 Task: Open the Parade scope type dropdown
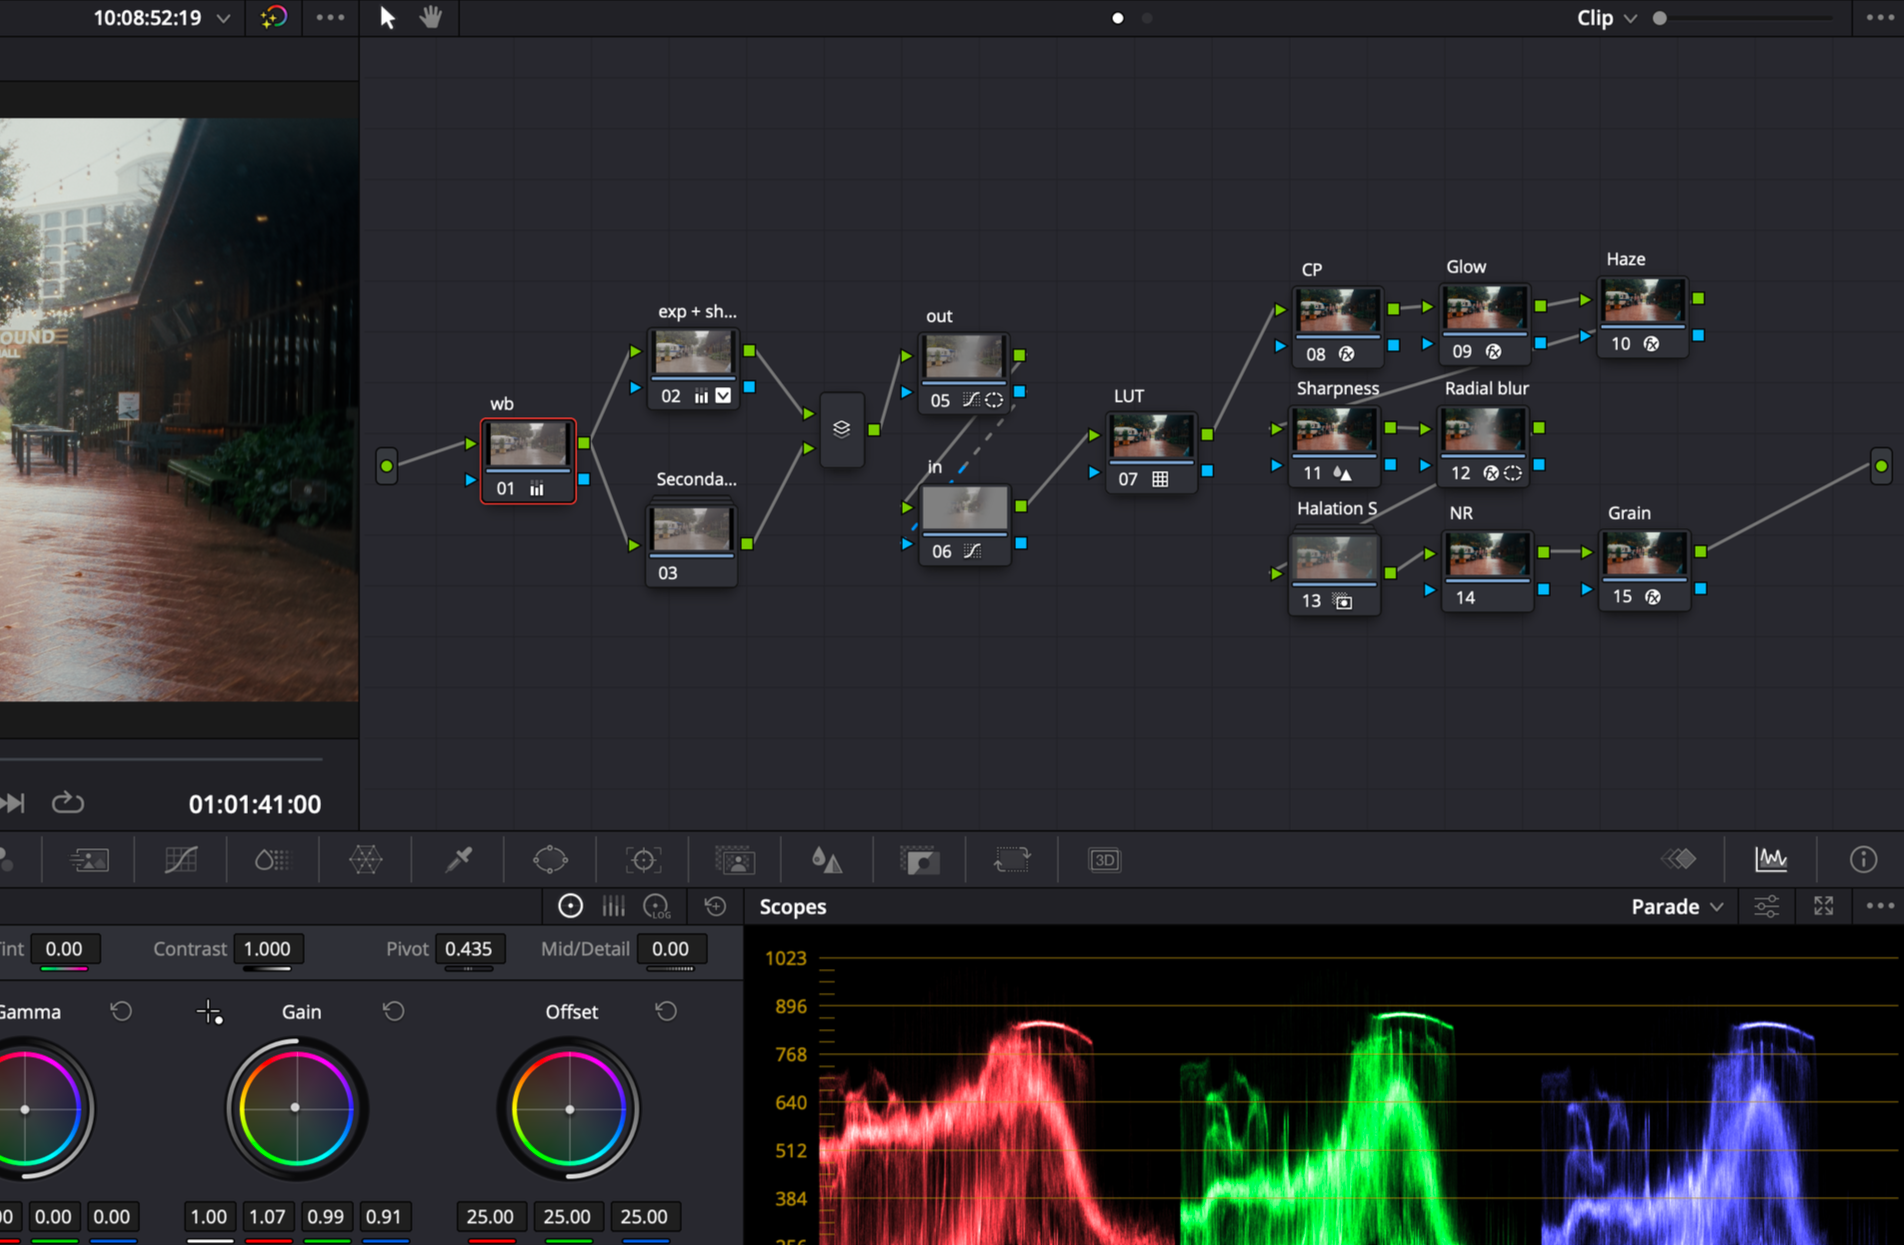pyautogui.click(x=1675, y=907)
